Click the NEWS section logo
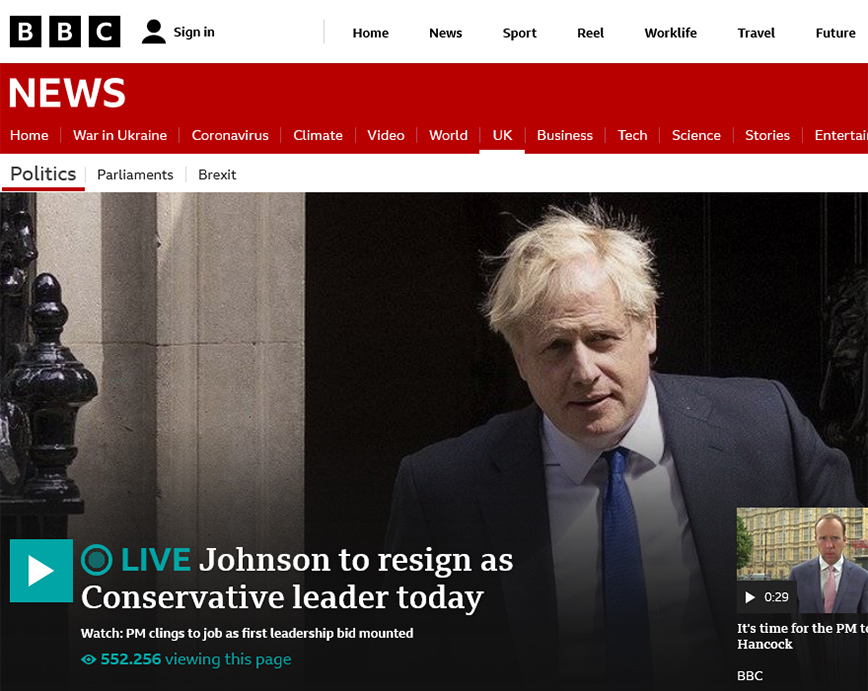Image resolution: width=868 pixels, height=691 pixels. [68, 92]
